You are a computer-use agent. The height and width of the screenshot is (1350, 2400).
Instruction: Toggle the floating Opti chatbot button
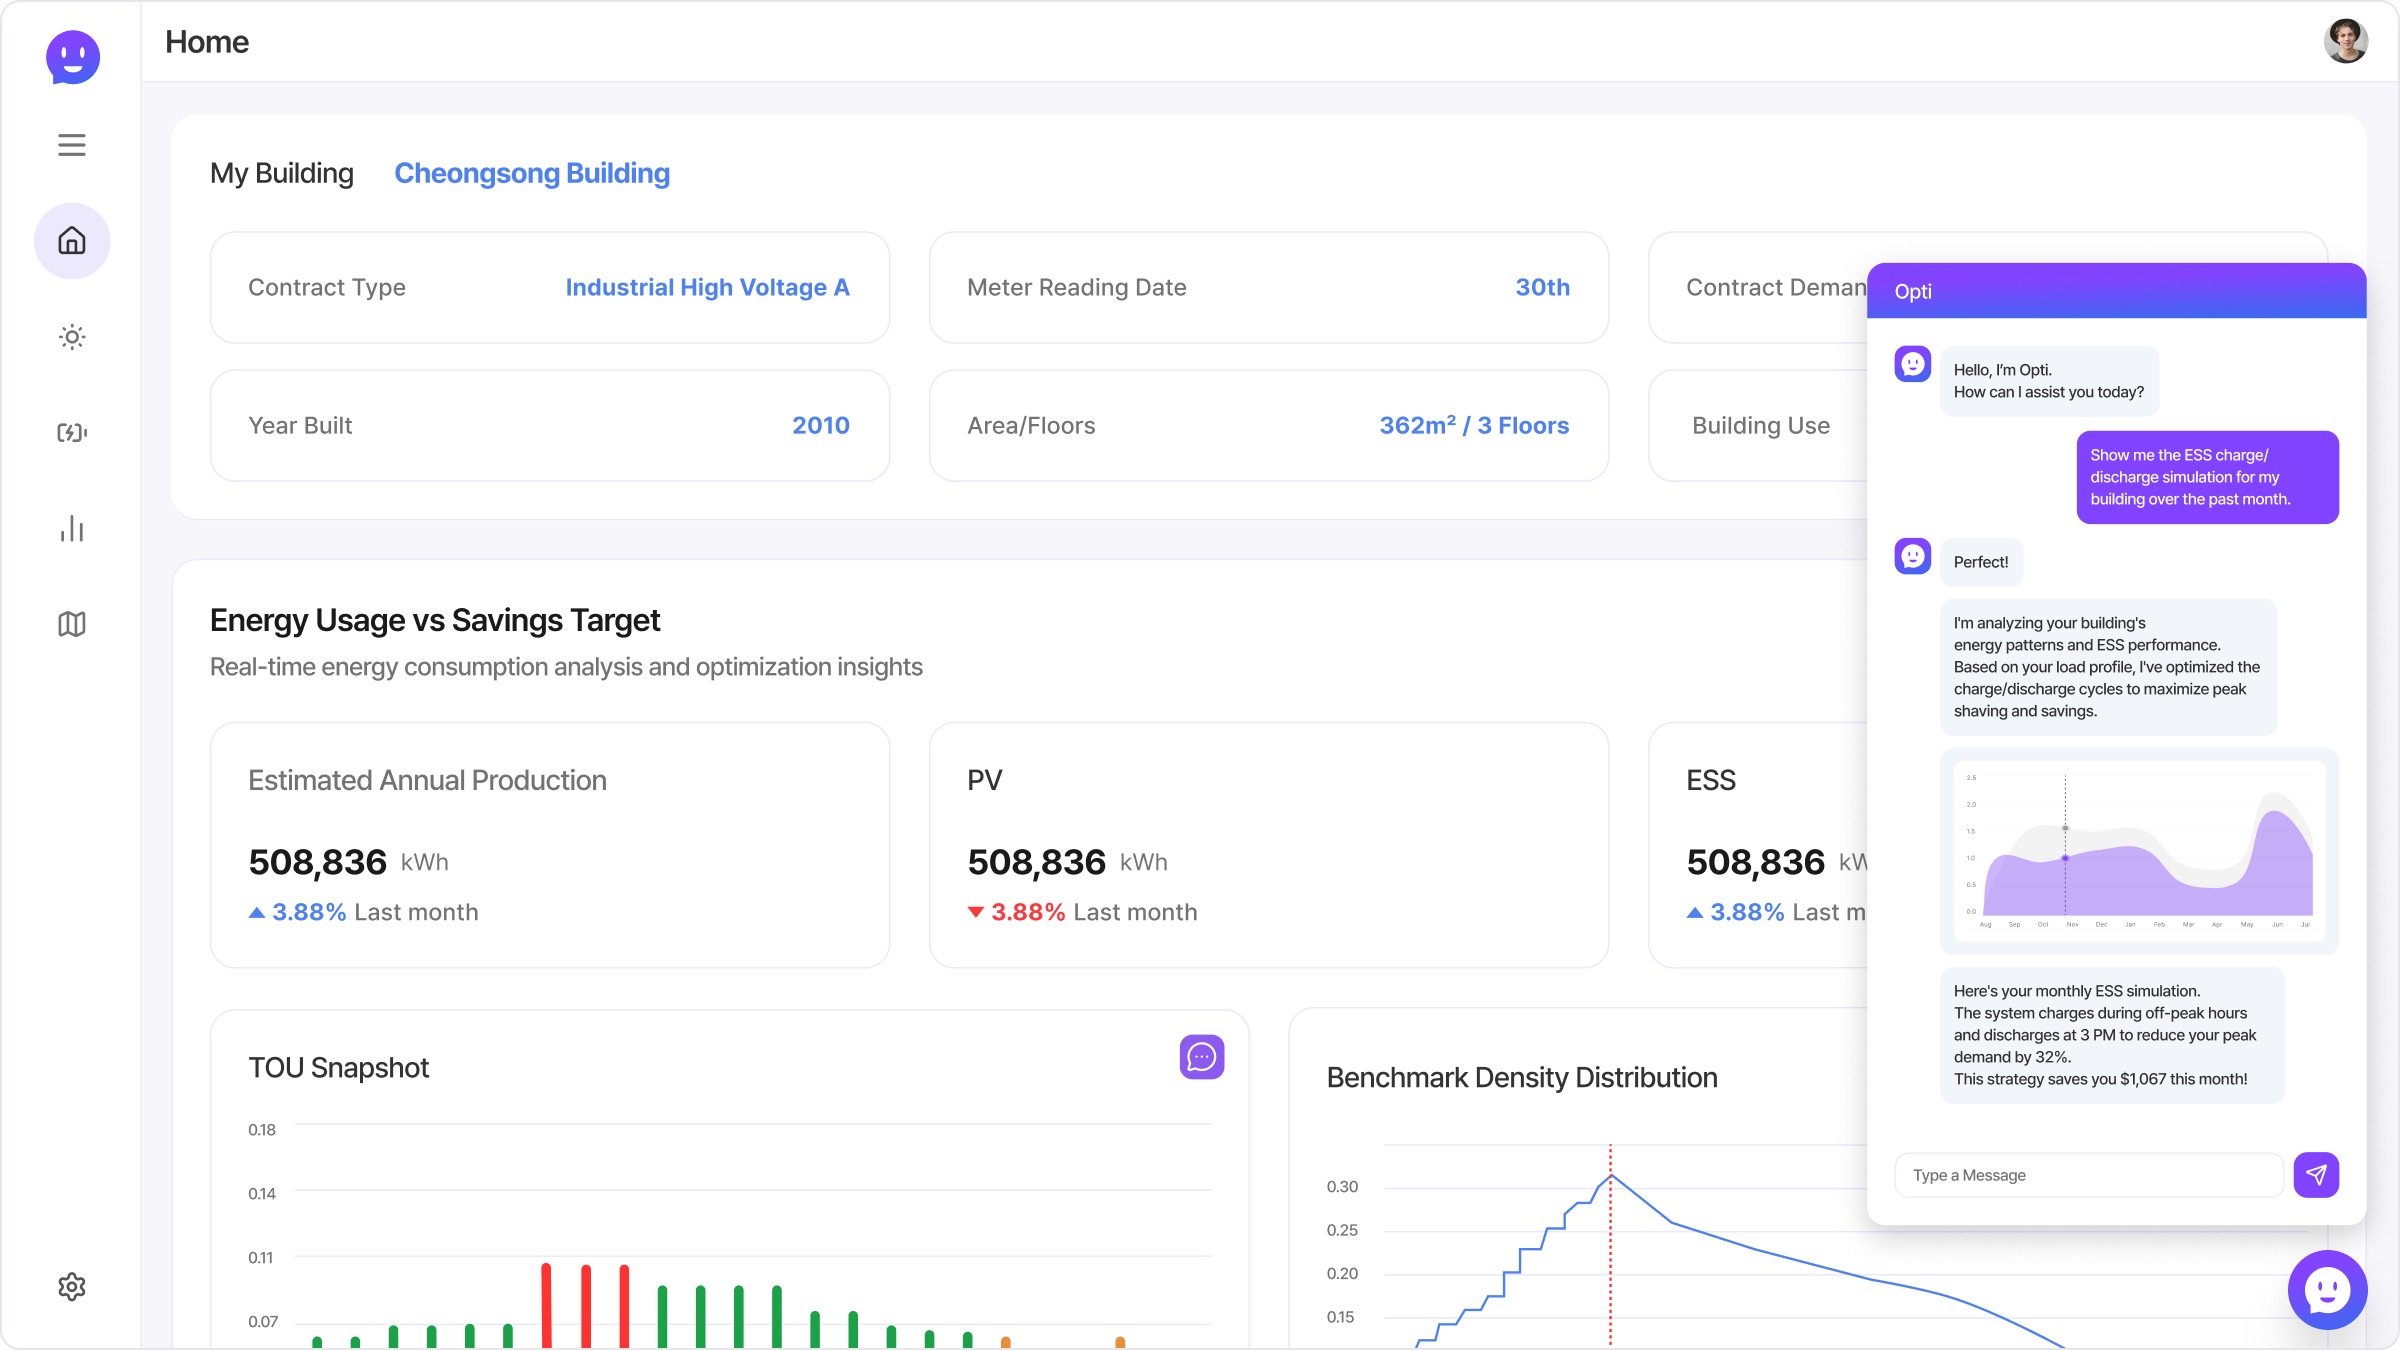pyautogui.click(x=2327, y=1290)
